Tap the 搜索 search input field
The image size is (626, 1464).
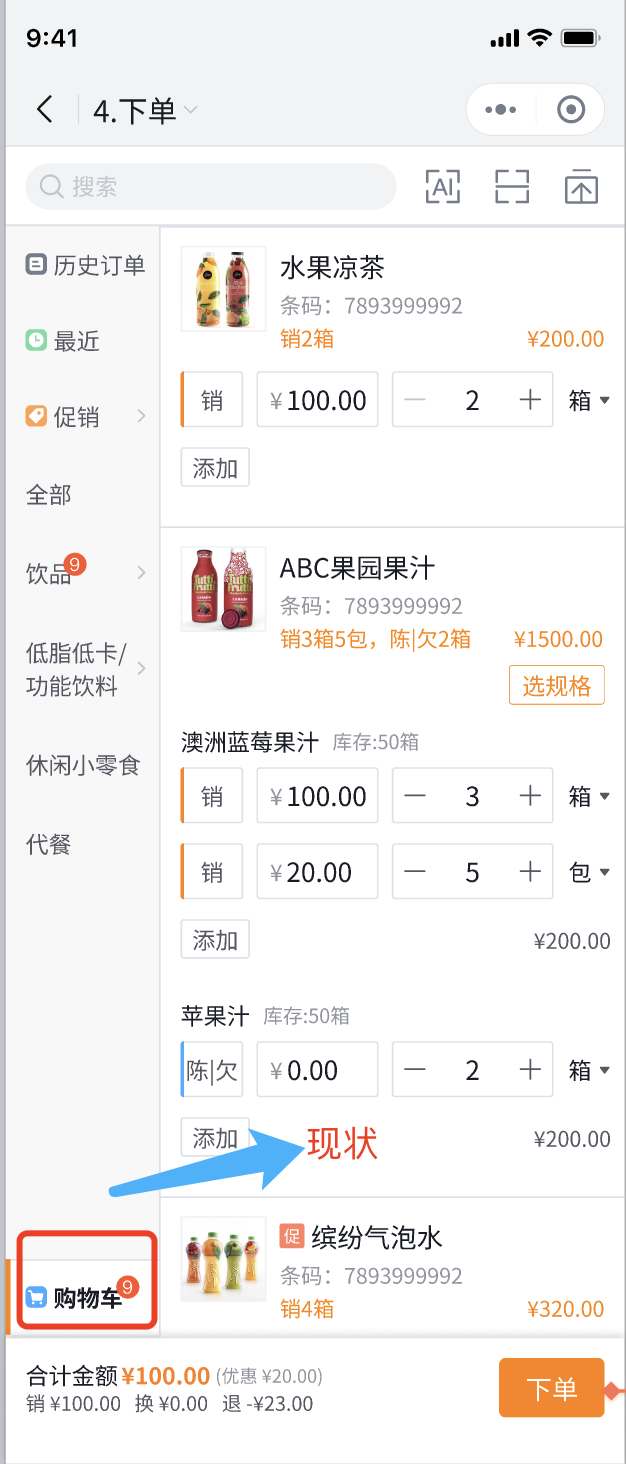pos(200,186)
